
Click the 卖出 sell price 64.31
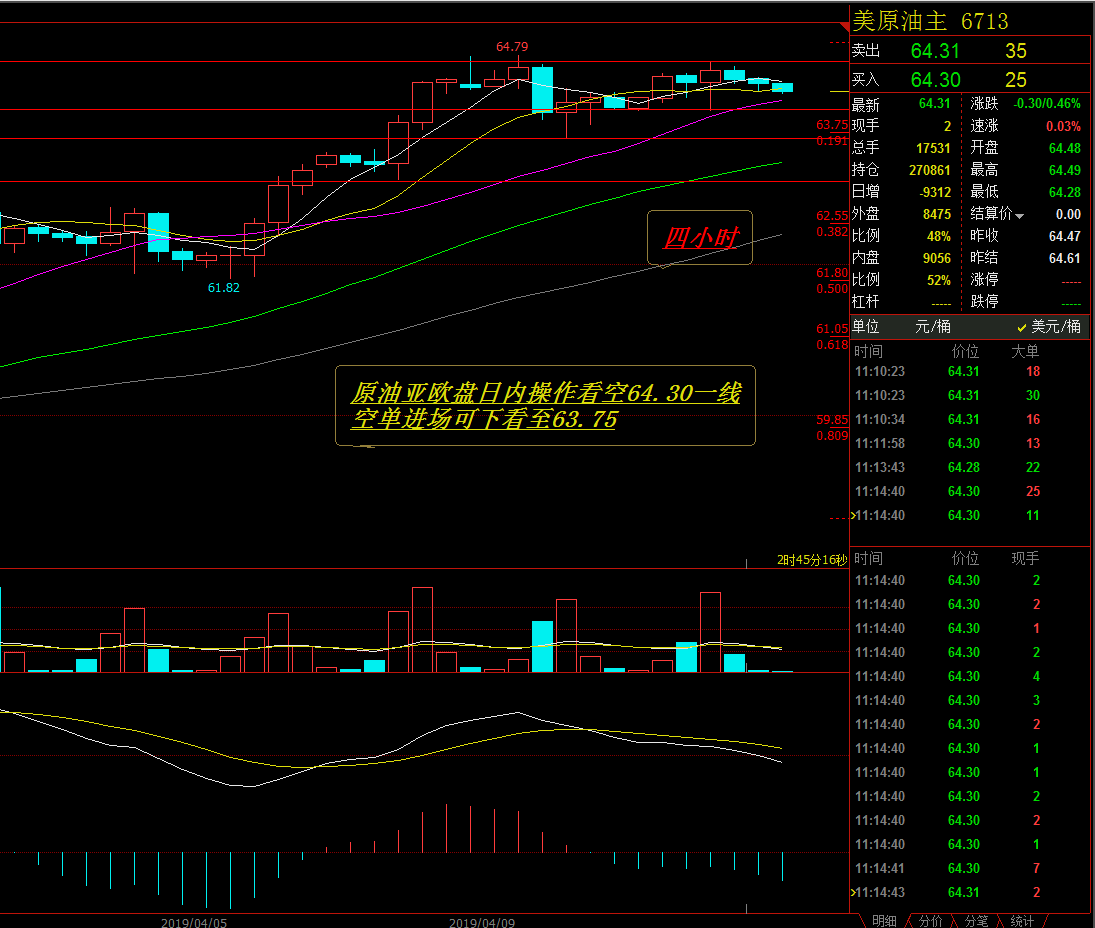(935, 51)
